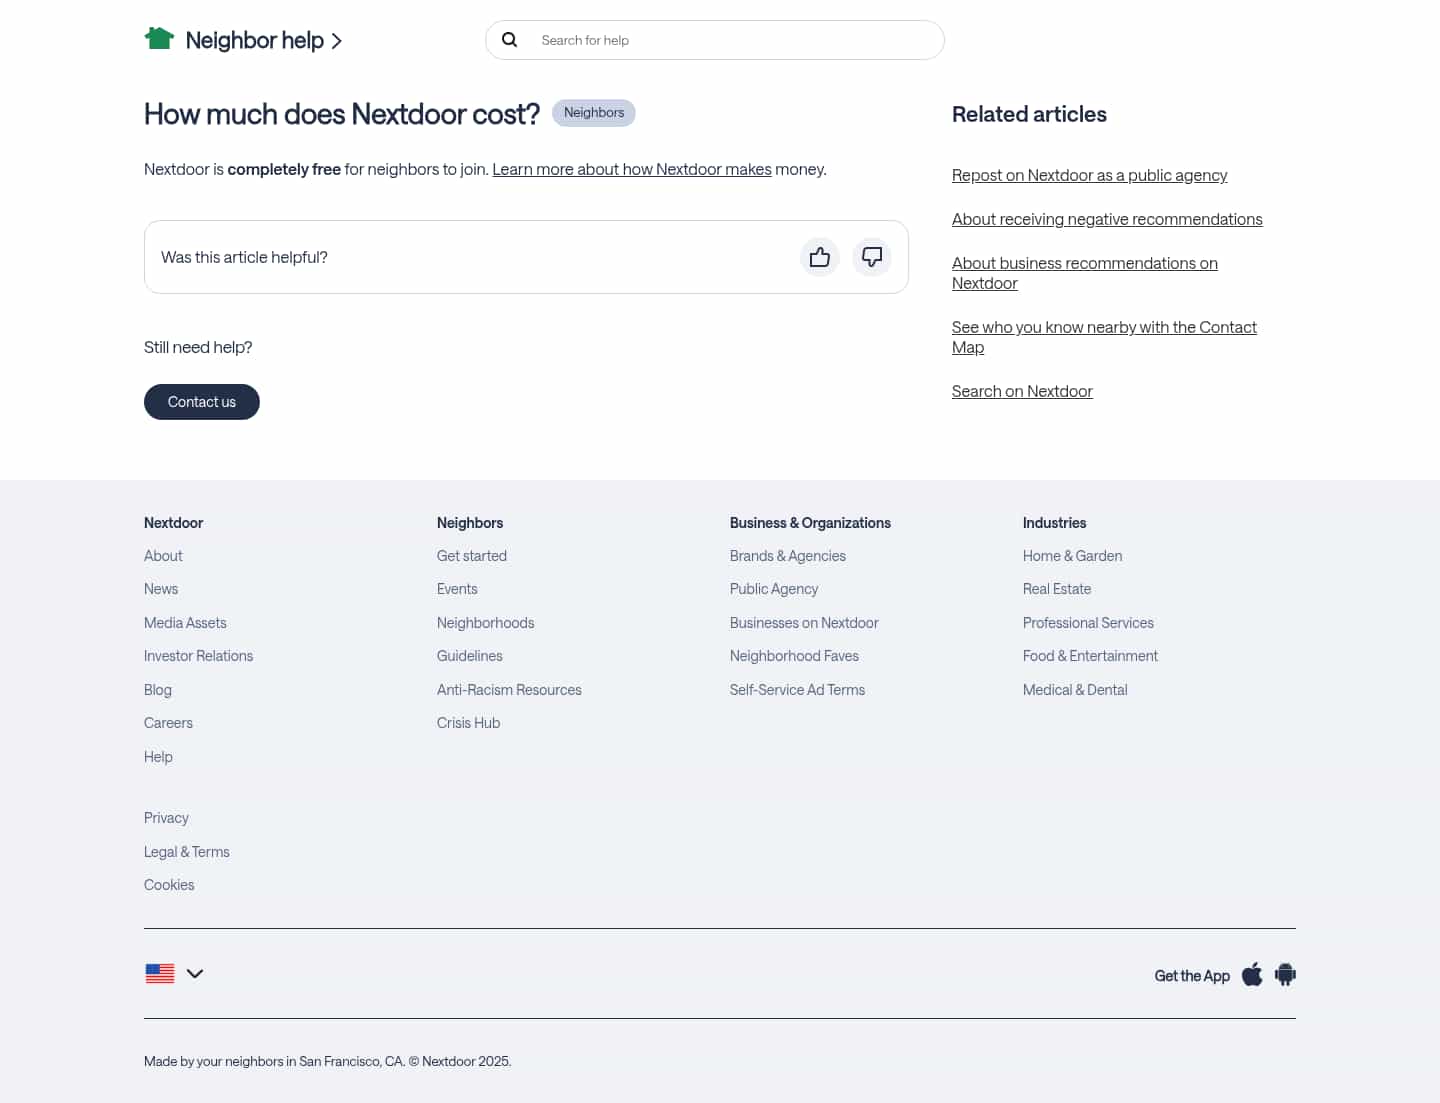Click the search magnifier icon
The image size is (1440, 1103).
(x=510, y=39)
